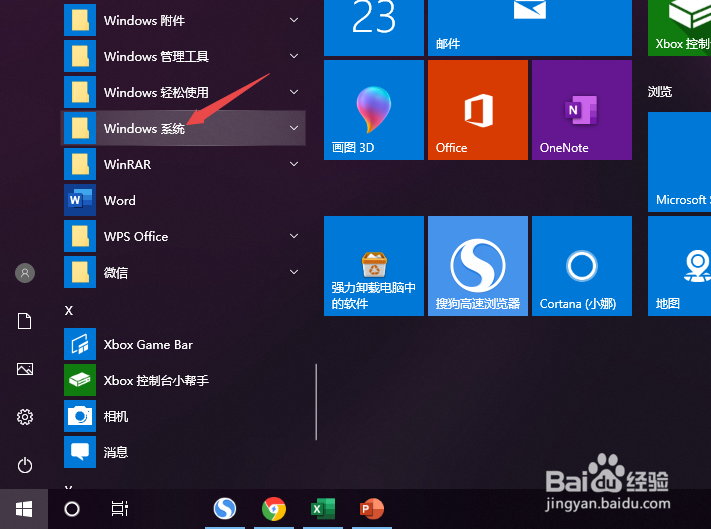Open the Windows 系统 folder entry
Screen dimensions: 711x529
pos(183,128)
